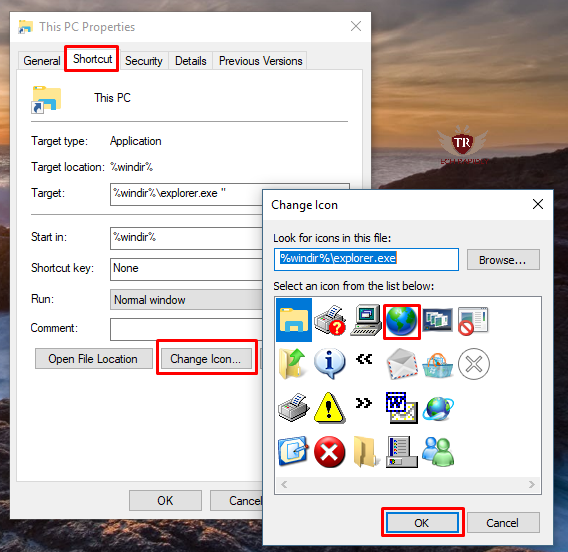Click the Change Icon... button
568x552 pixels.
[206, 359]
